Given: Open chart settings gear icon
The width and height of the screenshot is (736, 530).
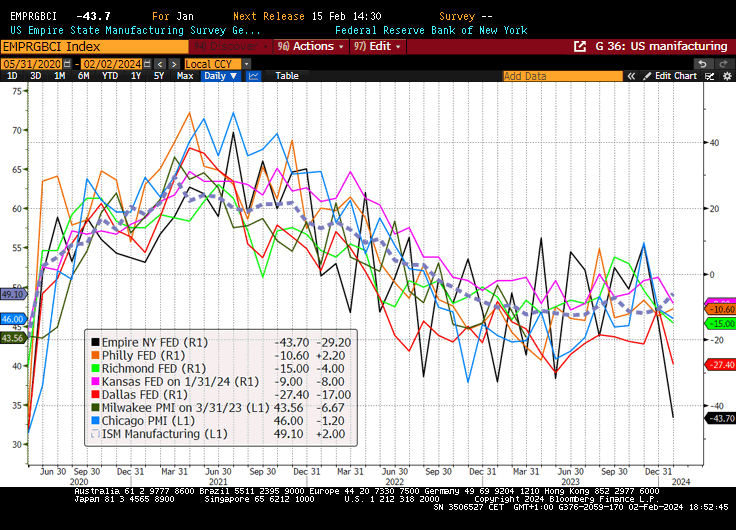Looking at the screenshot, I should pos(727,76).
